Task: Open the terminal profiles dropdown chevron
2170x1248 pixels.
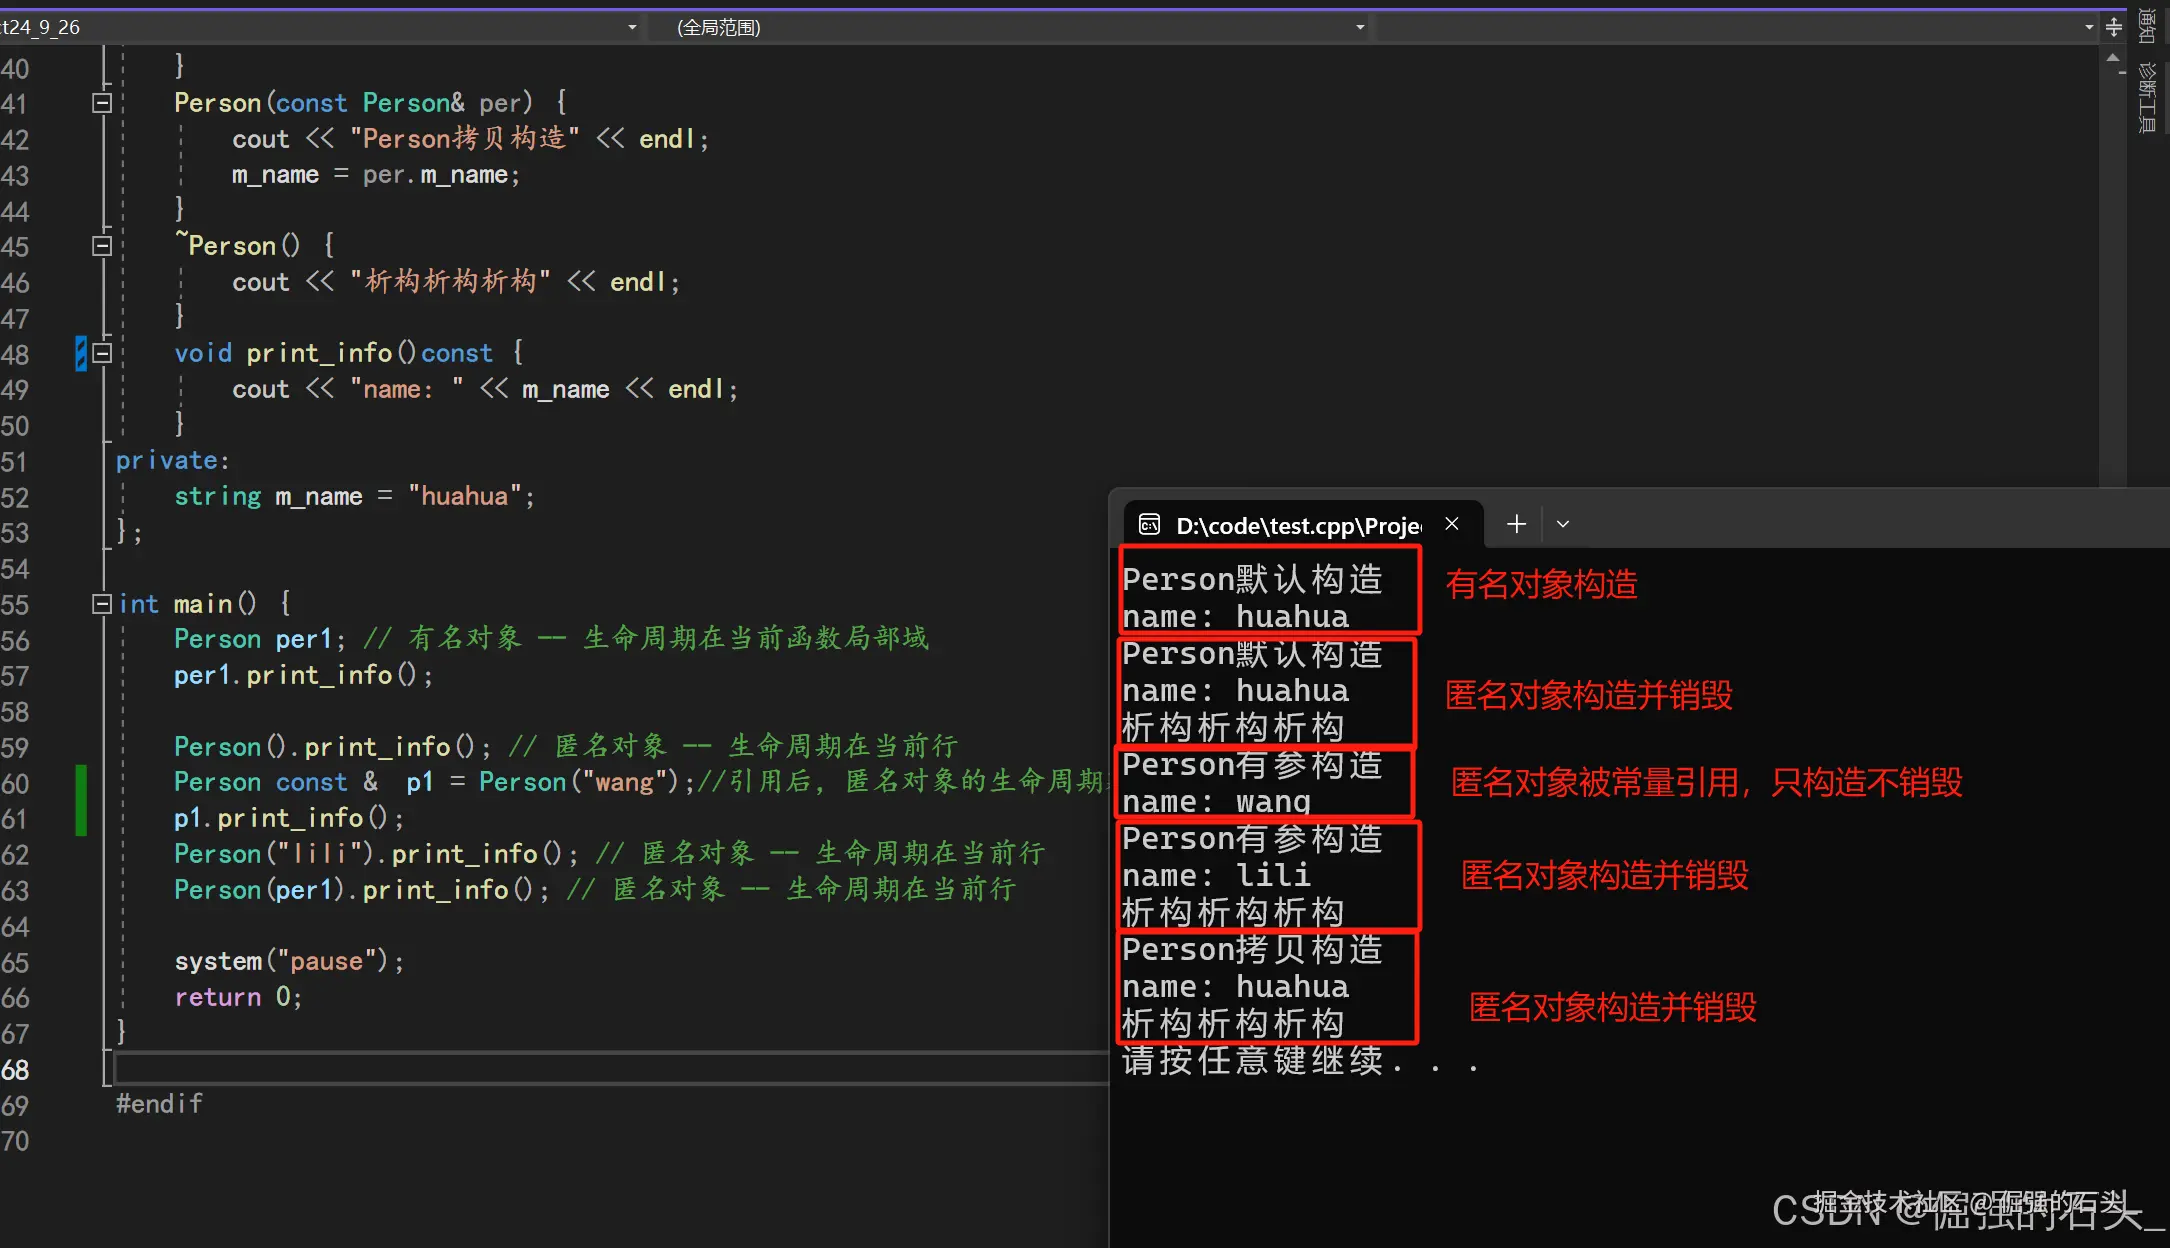Action: (x=1563, y=524)
